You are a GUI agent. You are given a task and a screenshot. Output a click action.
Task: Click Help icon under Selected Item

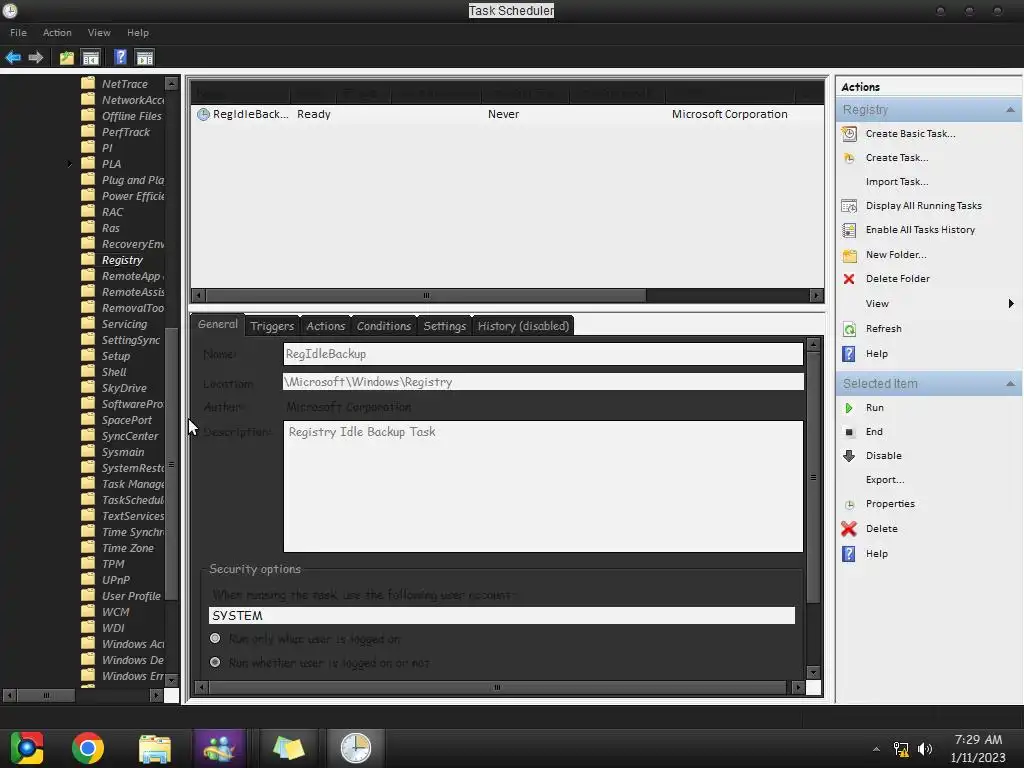pyautogui.click(x=849, y=554)
